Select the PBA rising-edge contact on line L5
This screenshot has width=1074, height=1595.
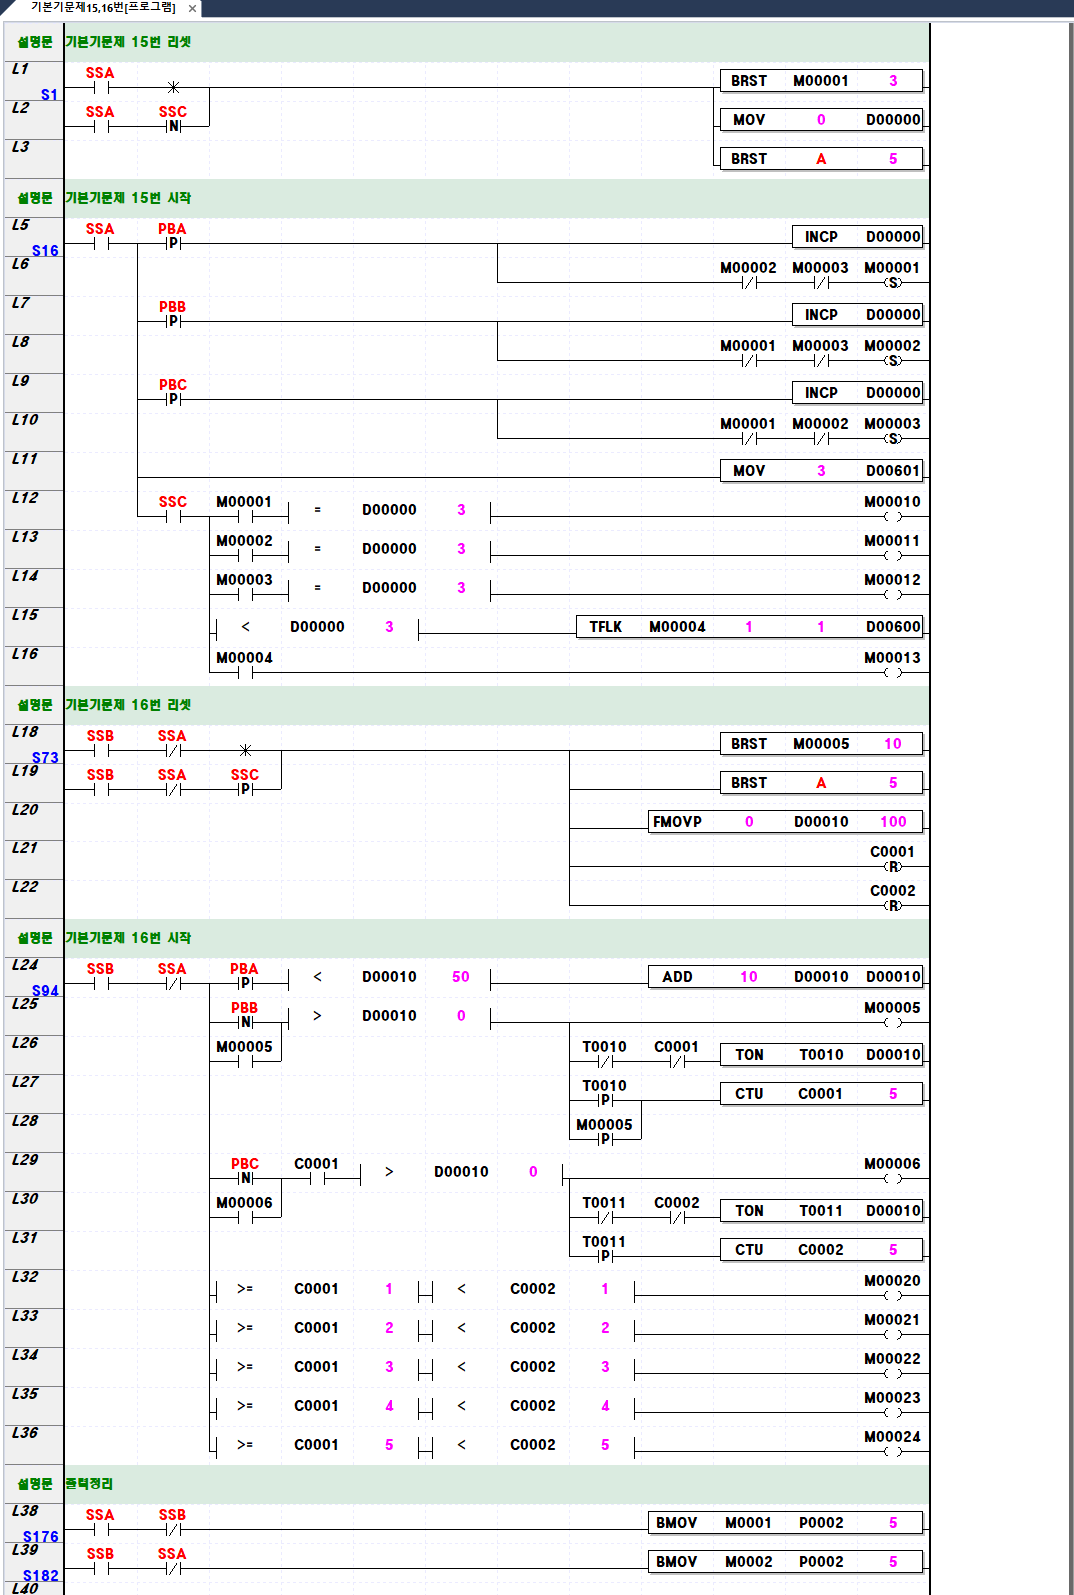(x=173, y=243)
